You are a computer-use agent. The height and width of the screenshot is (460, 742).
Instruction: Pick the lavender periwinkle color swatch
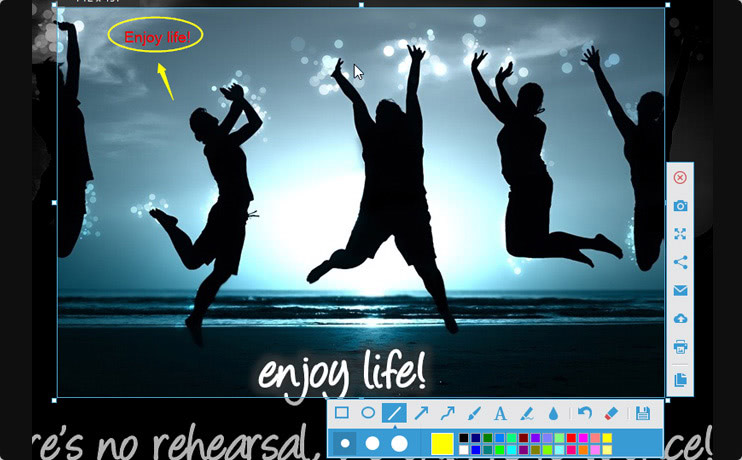(x=548, y=438)
